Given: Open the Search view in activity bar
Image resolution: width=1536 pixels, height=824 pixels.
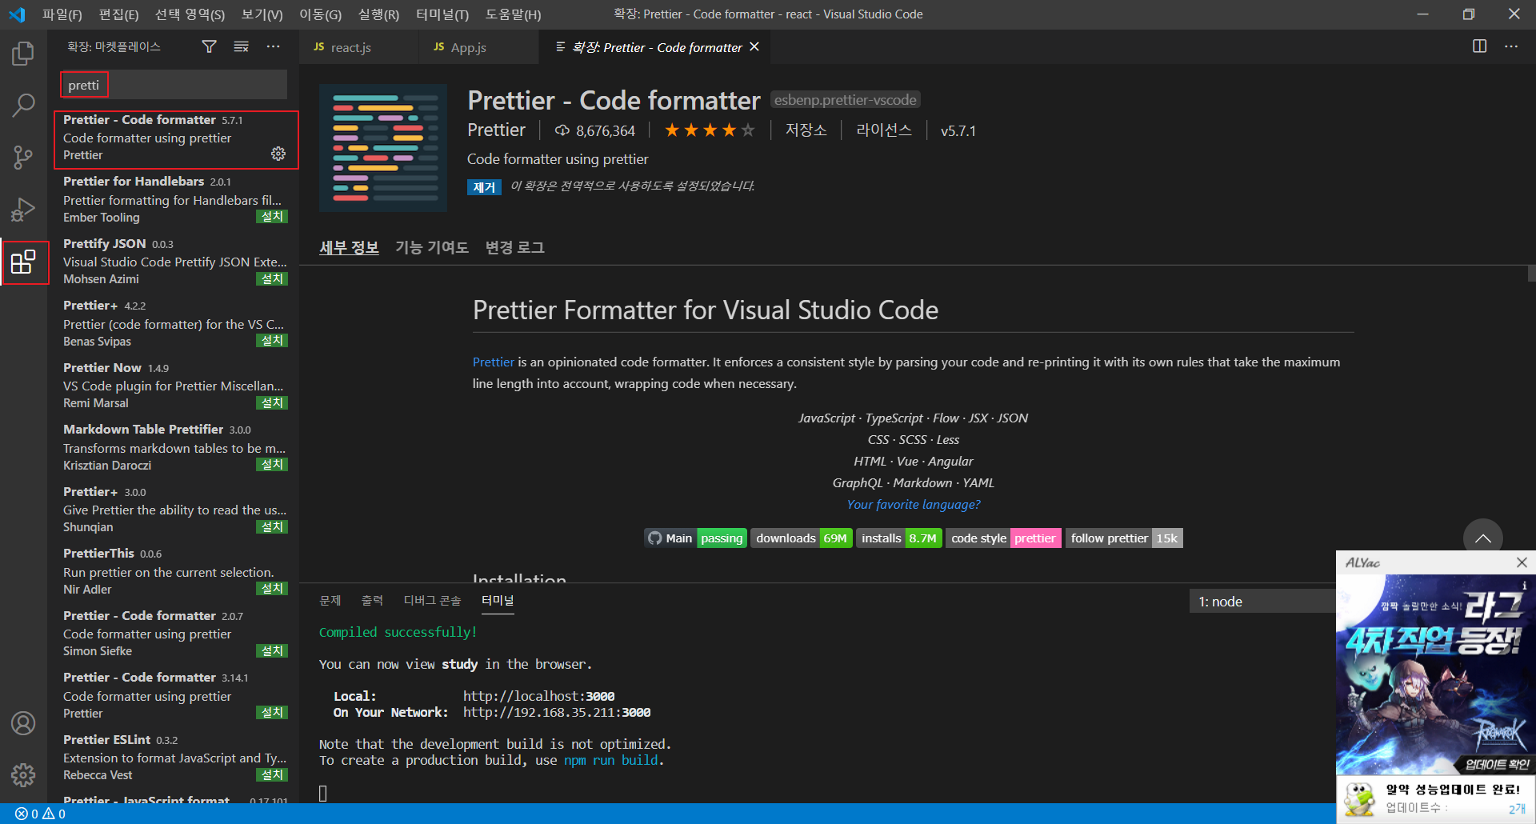Looking at the screenshot, I should (23, 105).
